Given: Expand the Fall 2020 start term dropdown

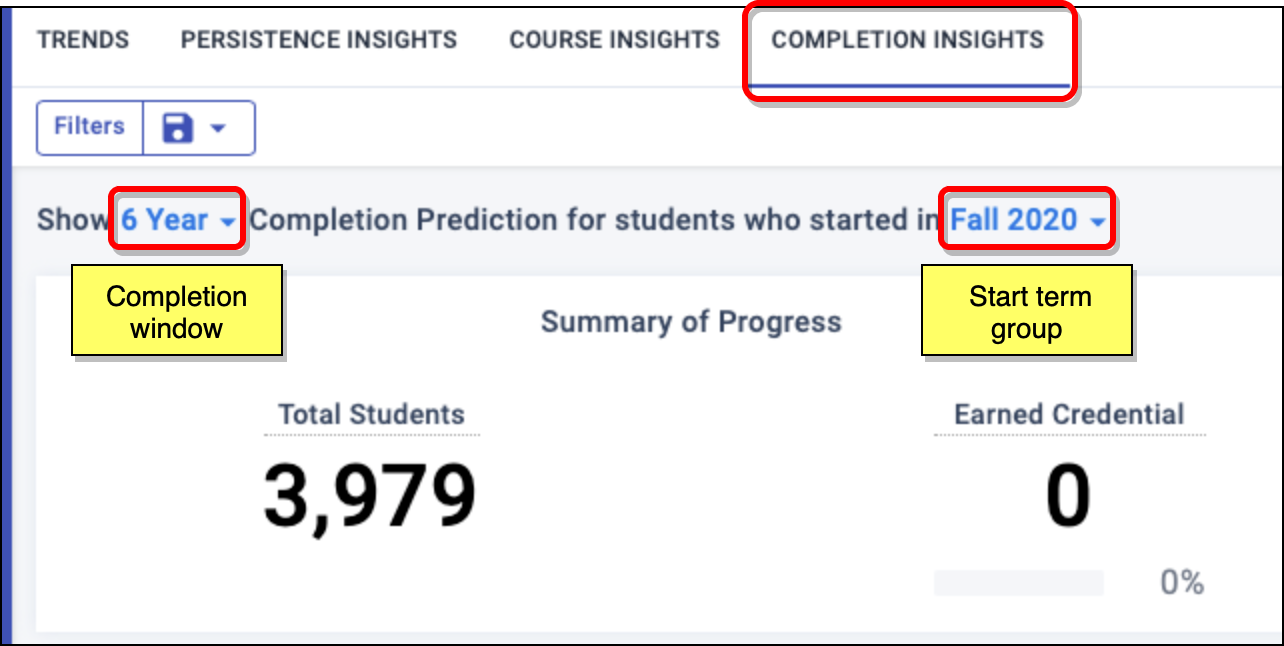Looking at the screenshot, I should pyautogui.click(x=1014, y=220).
